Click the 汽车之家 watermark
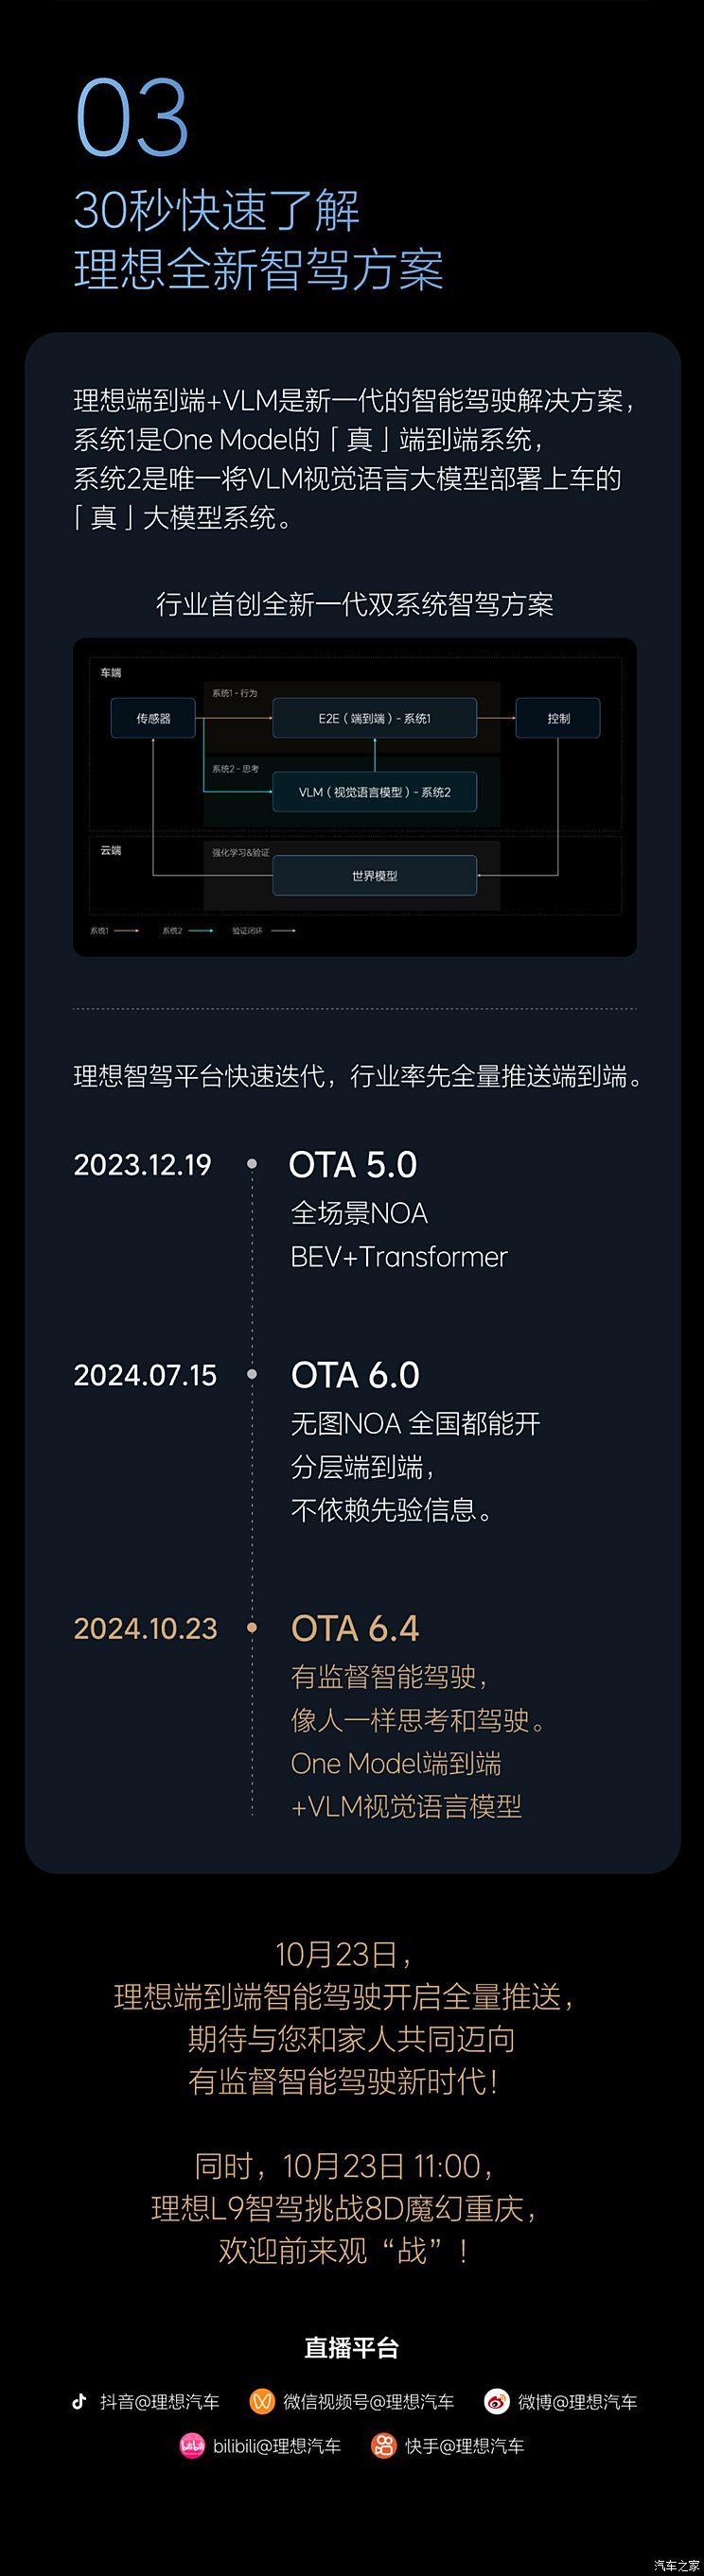704x2576 pixels. coord(677,2565)
